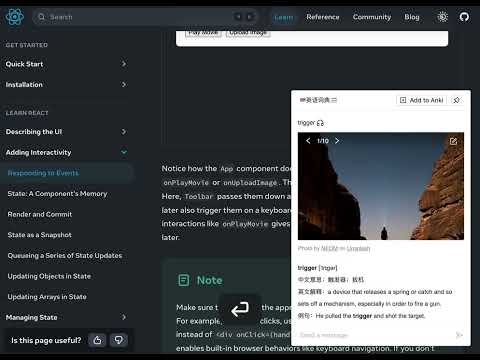
Task: Collapse the Adding Interactivity chevron
Action: (124, 152)
